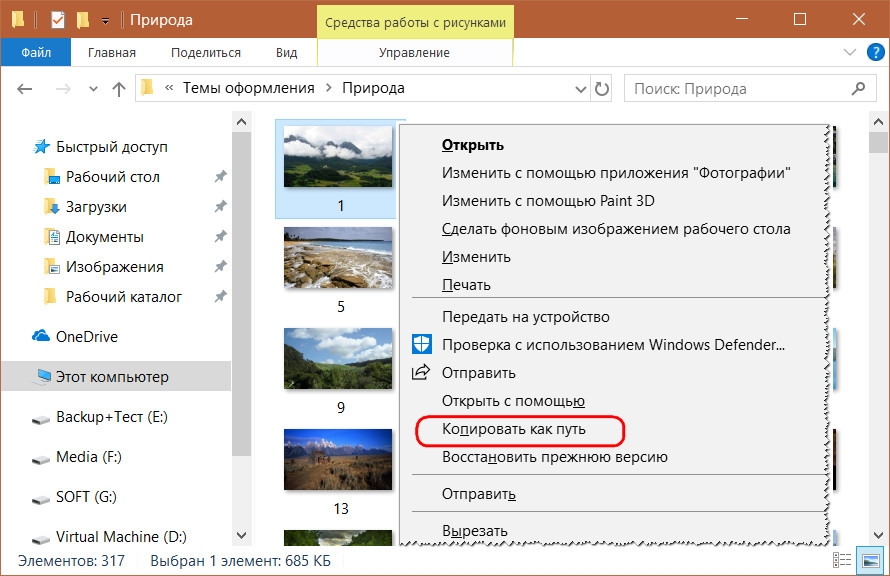Choose Сделать фоновым изображением рабочего стола

tap(618, 229)
